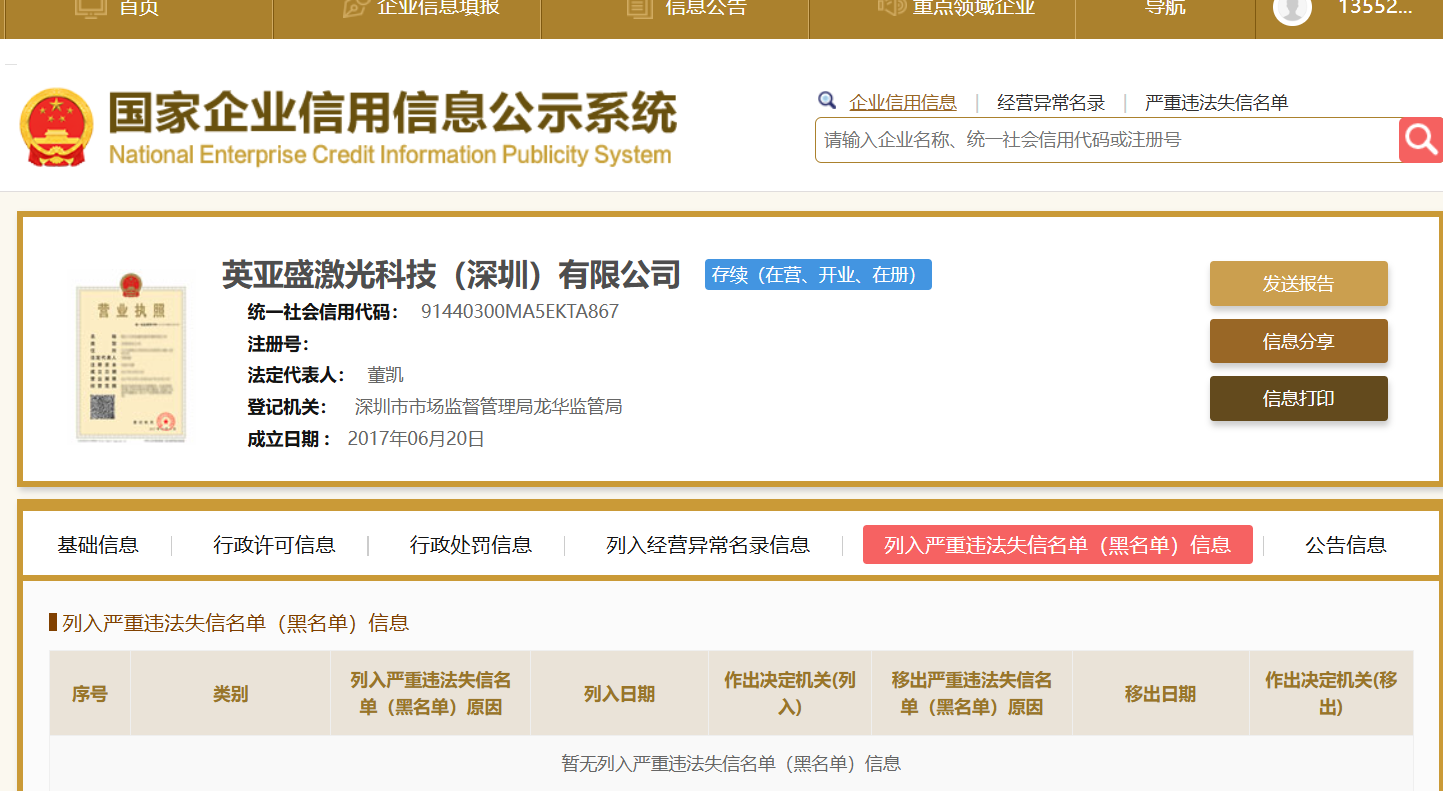Viewport: 1443px width, 791px height.
Task: Click the account number 13552...
Action: [1375, 8]
